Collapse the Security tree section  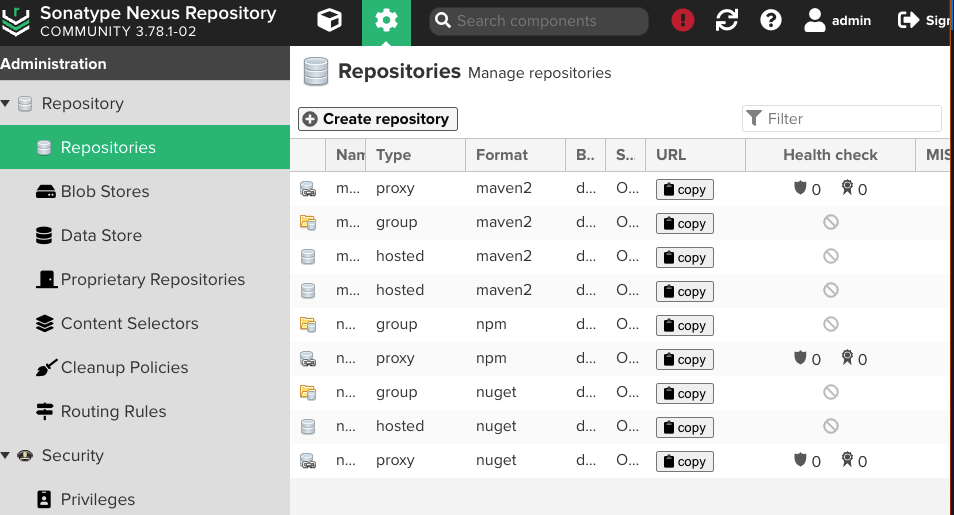(x=5, y=455)
